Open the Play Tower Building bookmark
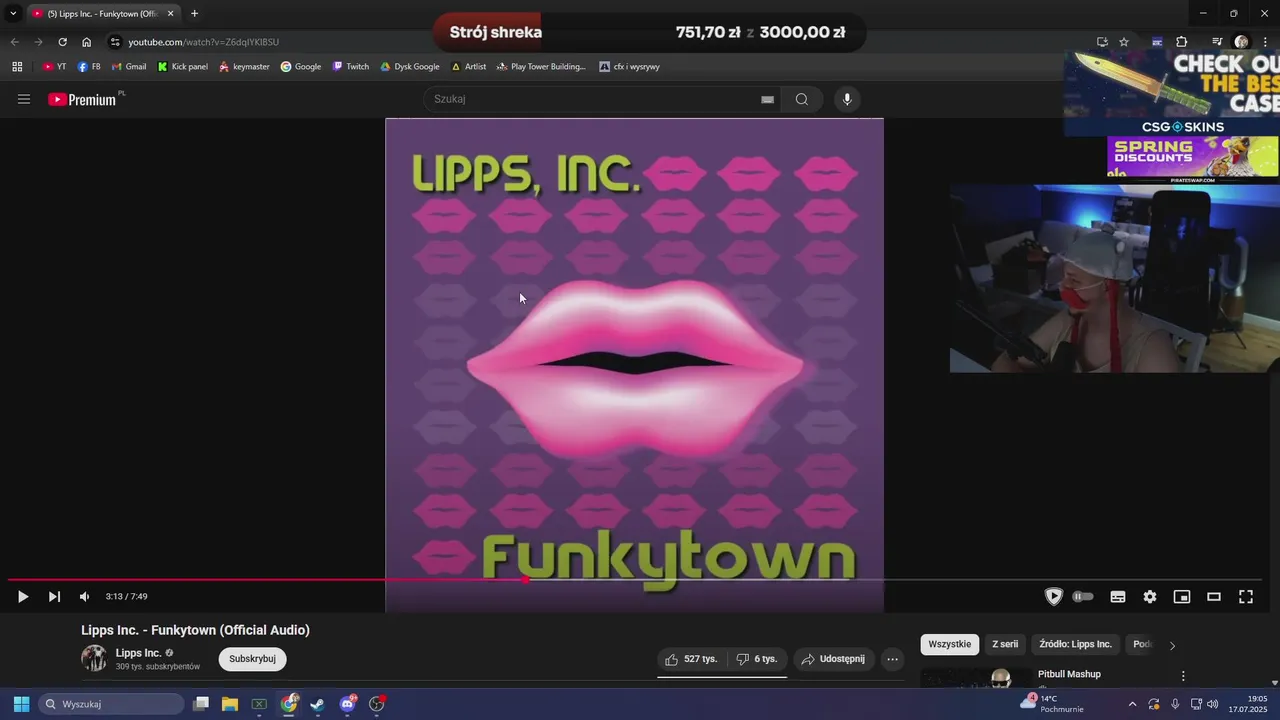This screenshot has width=1280, height=720. coord(541,67)
